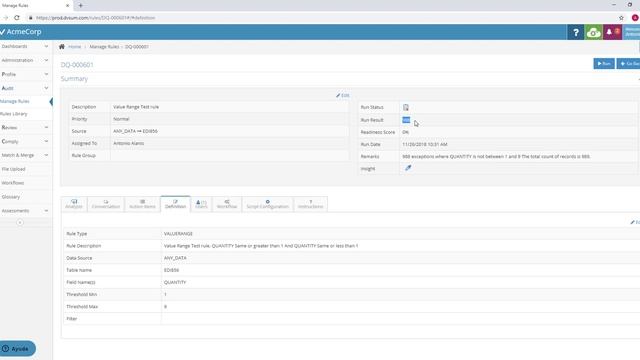
Task: Open Rules Library in sidebar
Action: coord(14,114)
